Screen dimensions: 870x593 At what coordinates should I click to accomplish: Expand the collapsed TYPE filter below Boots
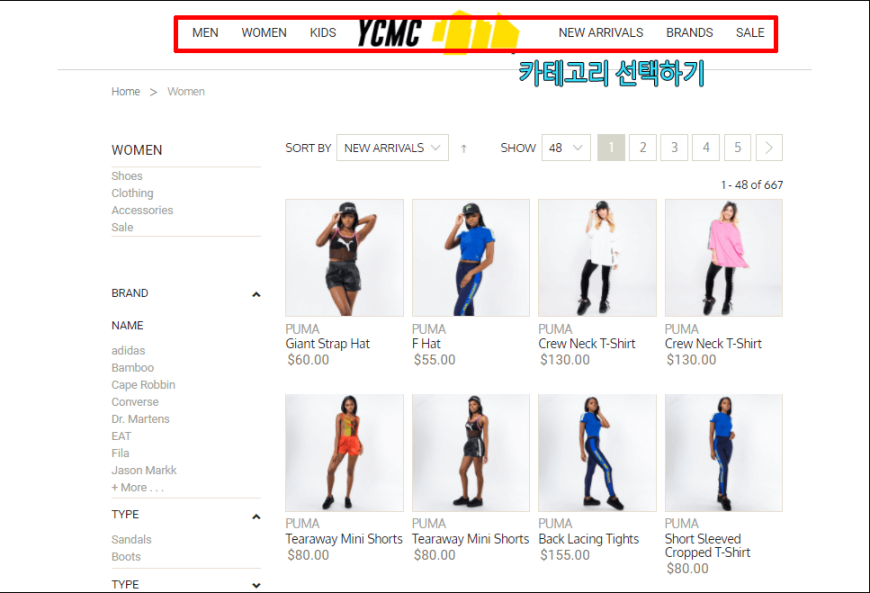[x=256, y=585]
